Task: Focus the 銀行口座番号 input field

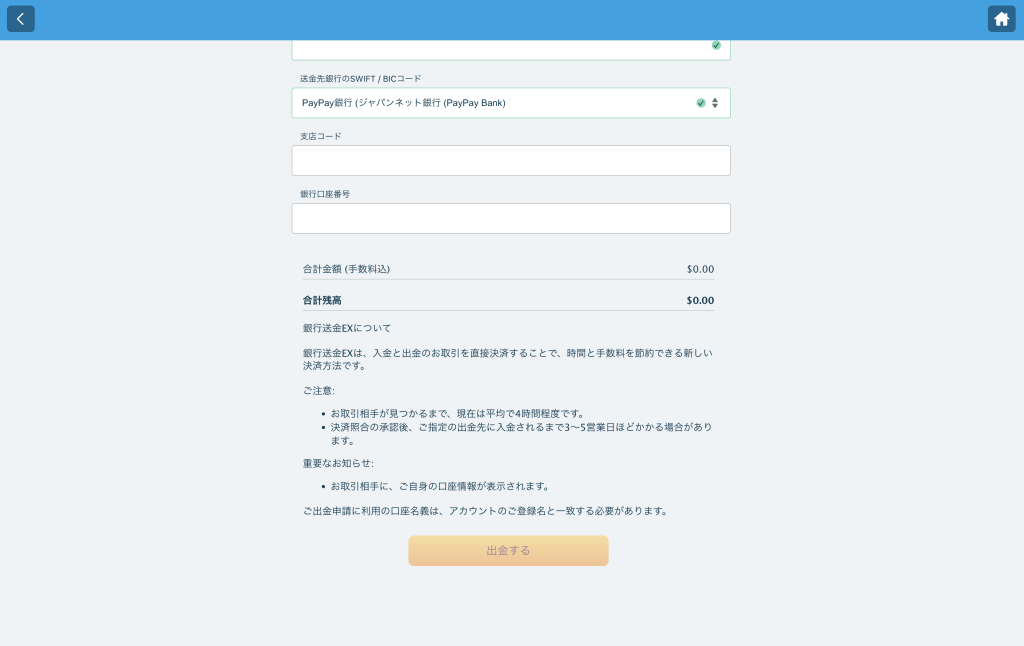Action: (x=511, y=218)
